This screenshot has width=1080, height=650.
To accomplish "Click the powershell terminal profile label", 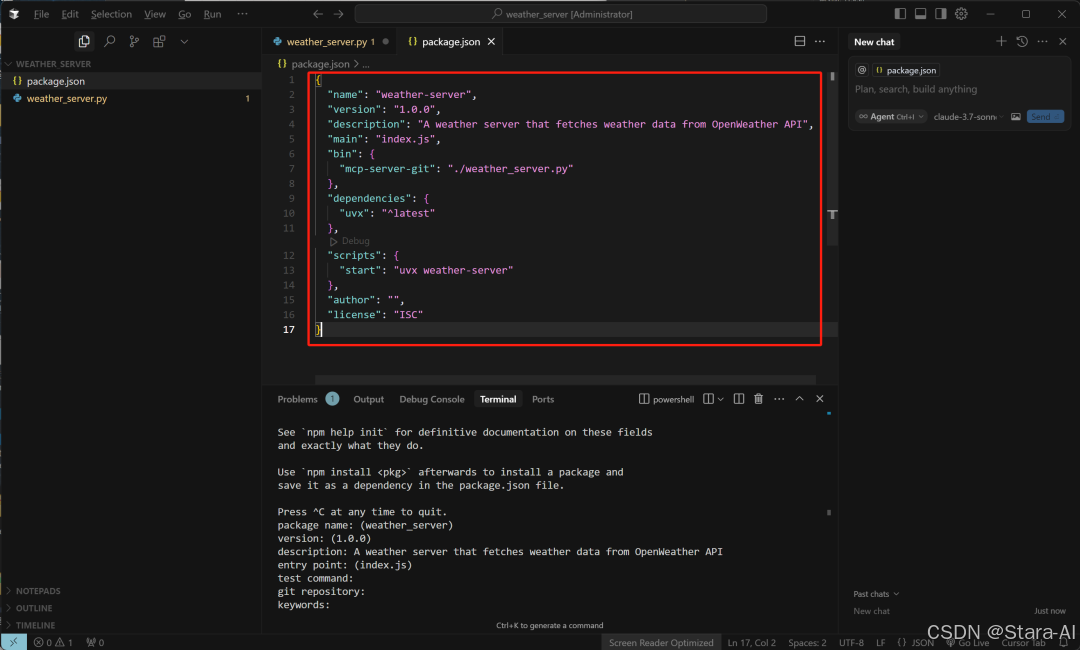I will coord(666,399).
